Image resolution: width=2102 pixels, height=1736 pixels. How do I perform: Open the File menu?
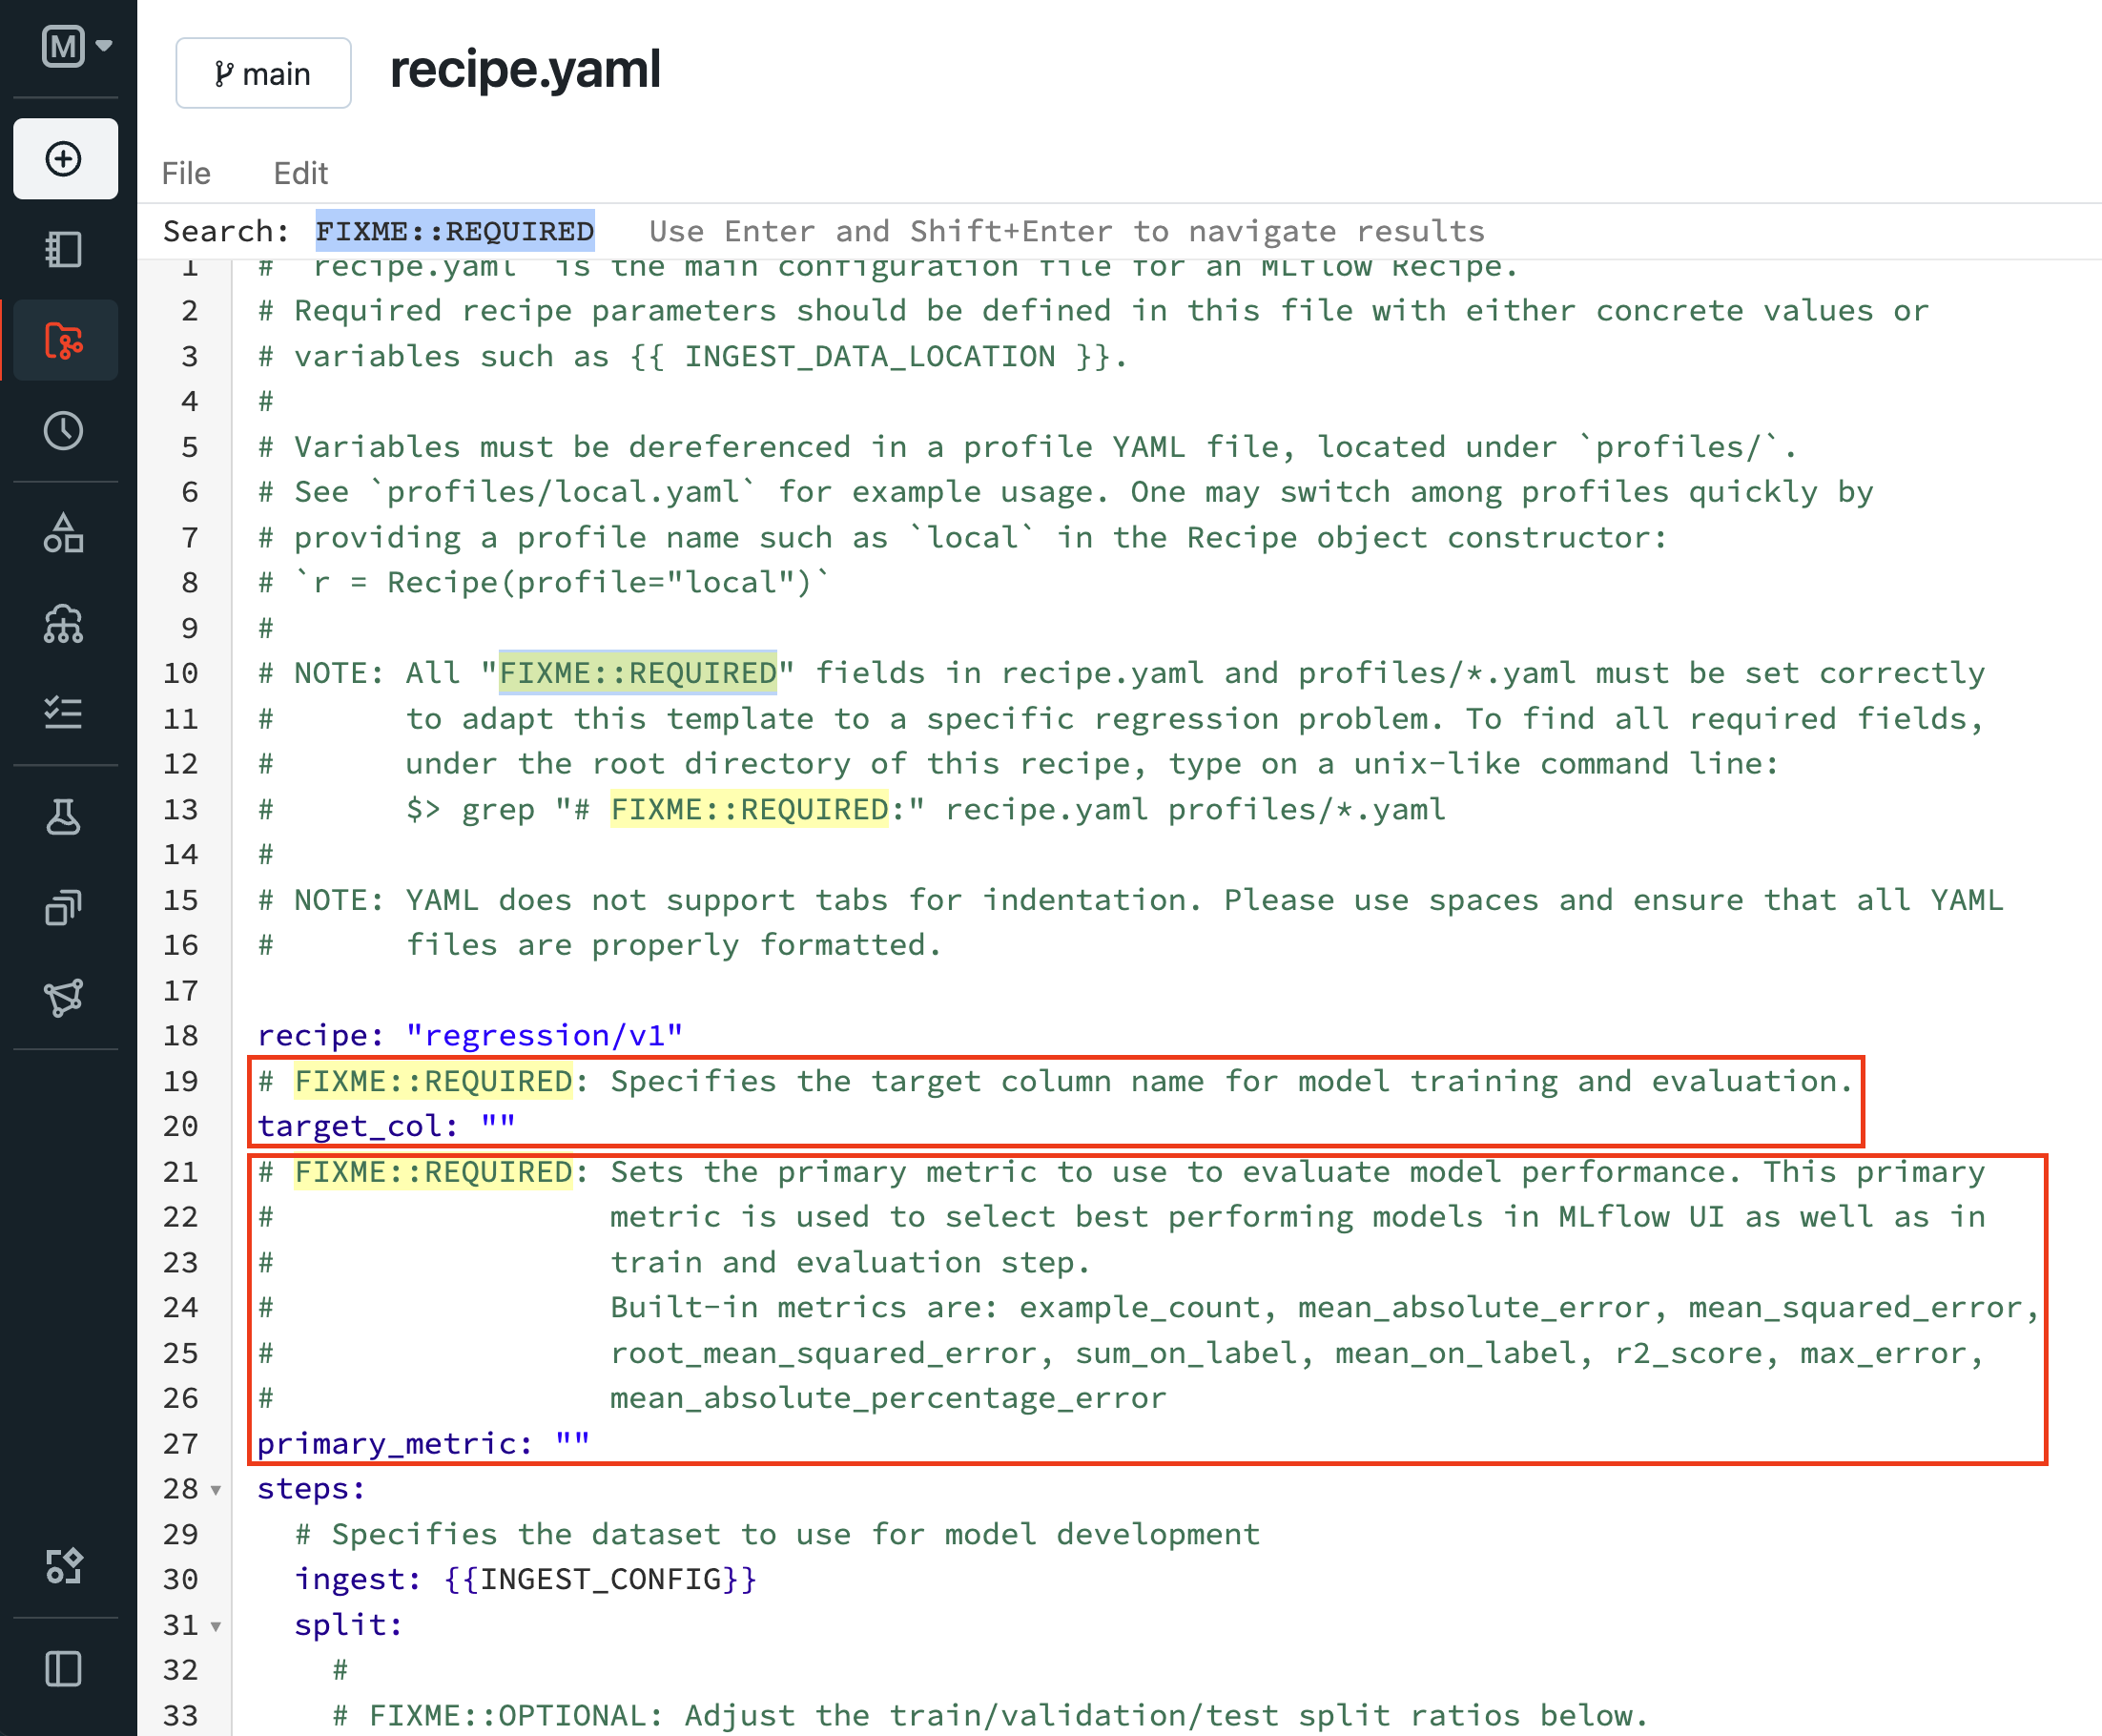(186, 173)
